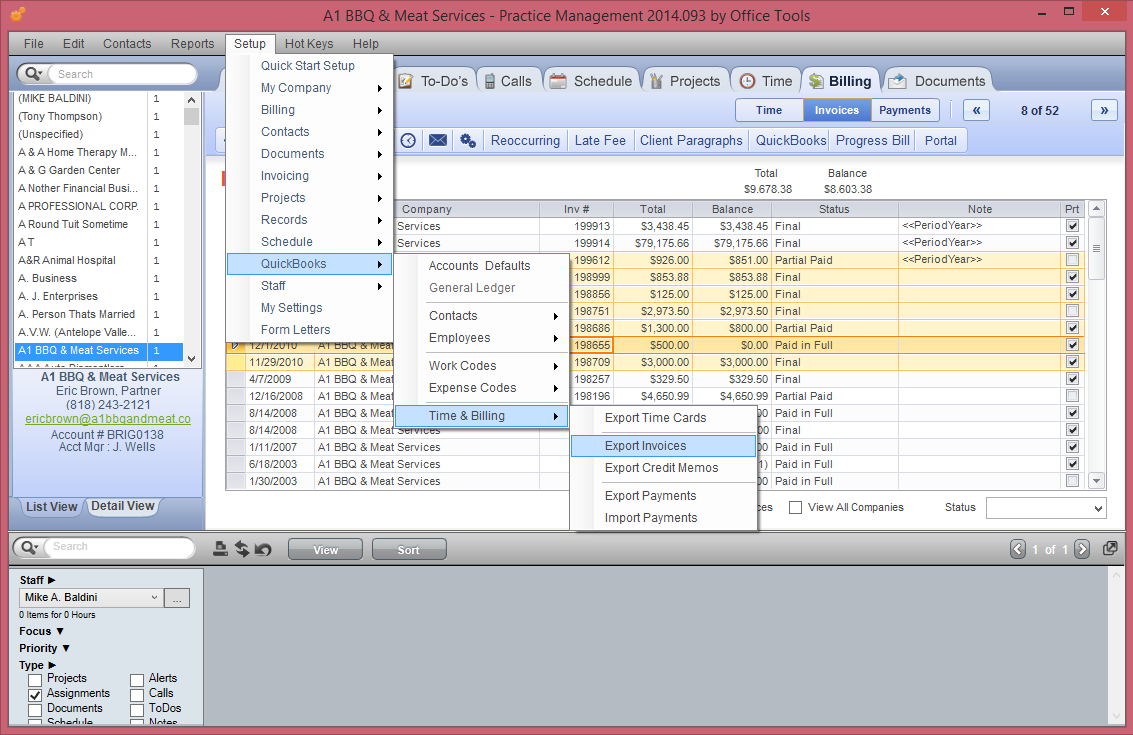Click the lower search magnifier icon
Viewport: 1133px width, 735px height.
[x=29, y=547]
